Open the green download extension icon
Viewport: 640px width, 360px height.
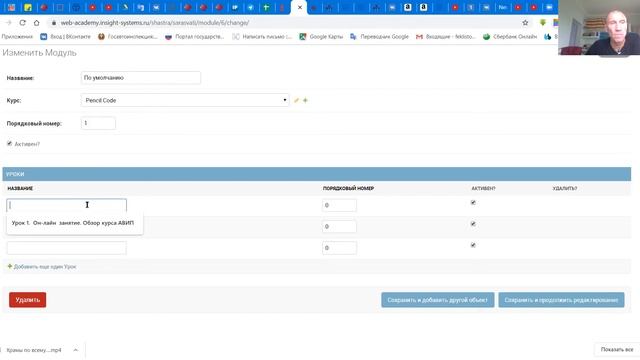coord(542,23)
